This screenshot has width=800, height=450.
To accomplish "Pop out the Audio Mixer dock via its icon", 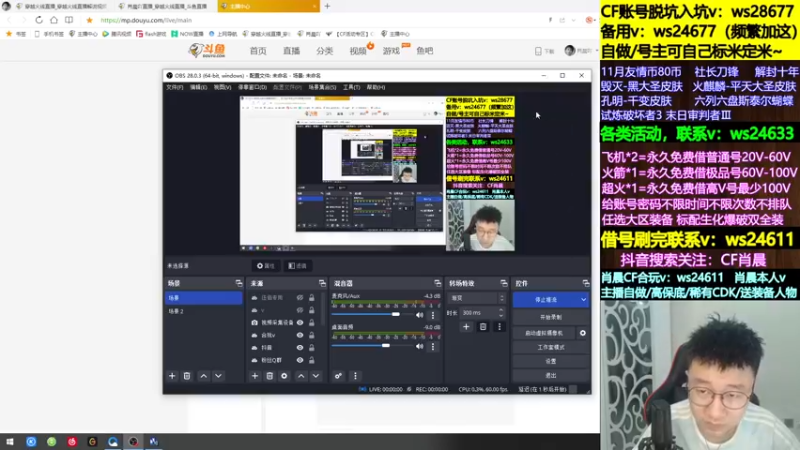I will tap(437, 283).
